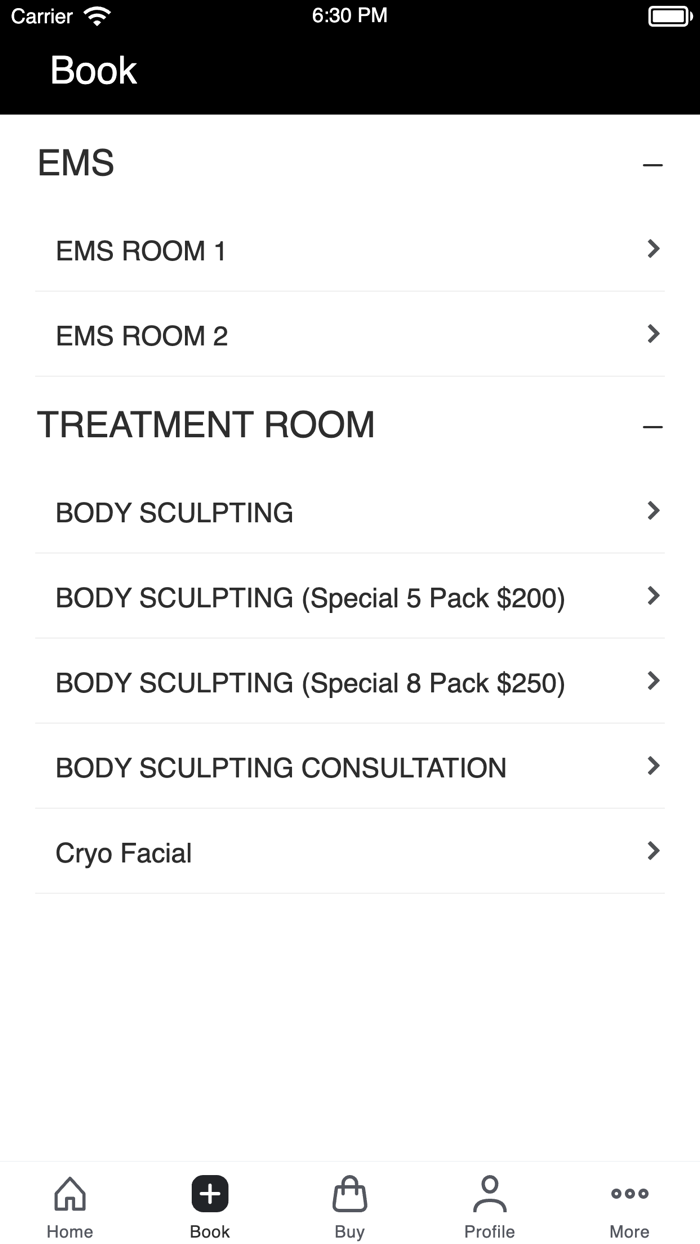
Task: Open EMS ROOM 2 booking
Action: coord(350,335)
